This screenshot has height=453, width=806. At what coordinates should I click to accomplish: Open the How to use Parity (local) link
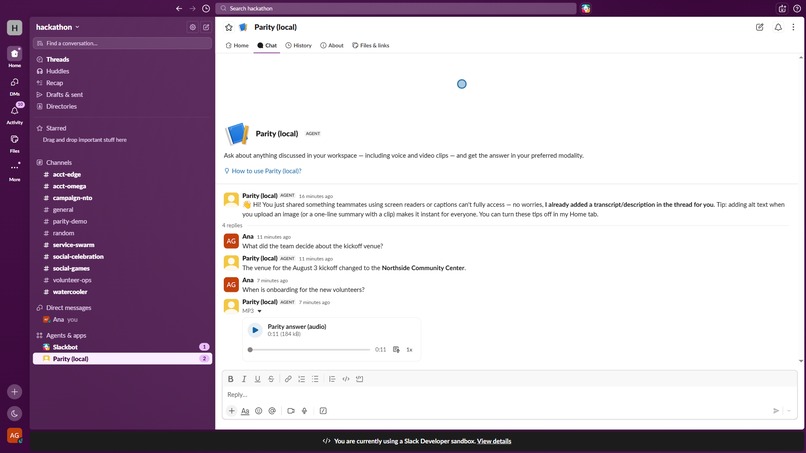(266, 171)
